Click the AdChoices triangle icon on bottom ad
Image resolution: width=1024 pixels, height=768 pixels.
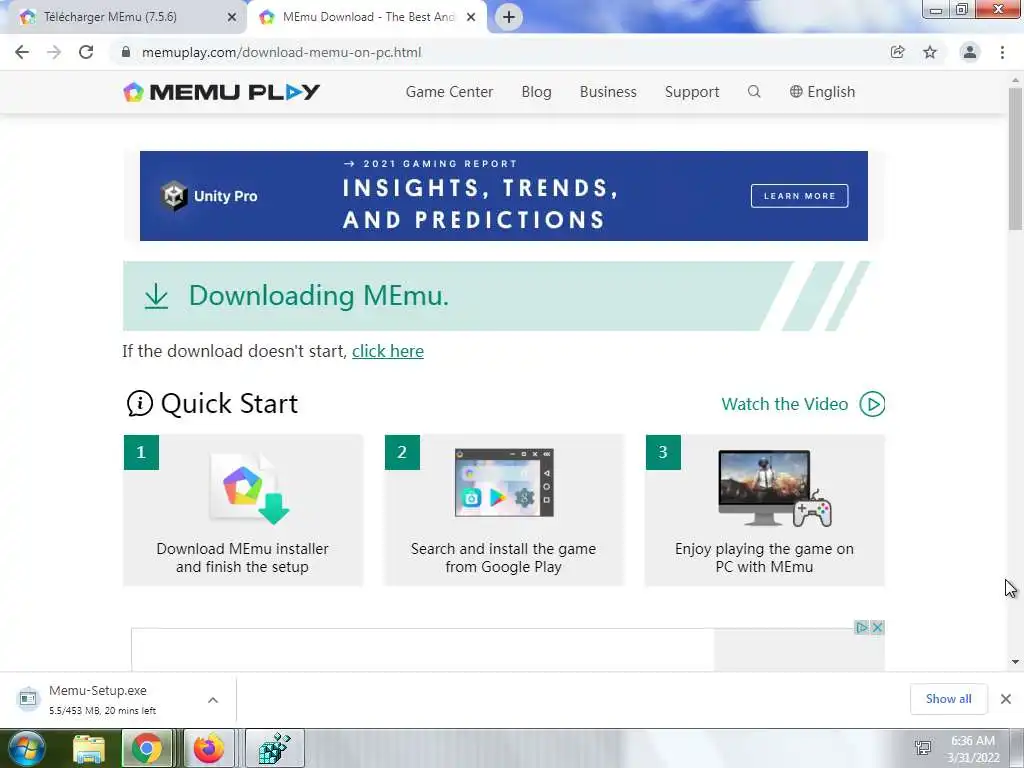click(862, 628)
